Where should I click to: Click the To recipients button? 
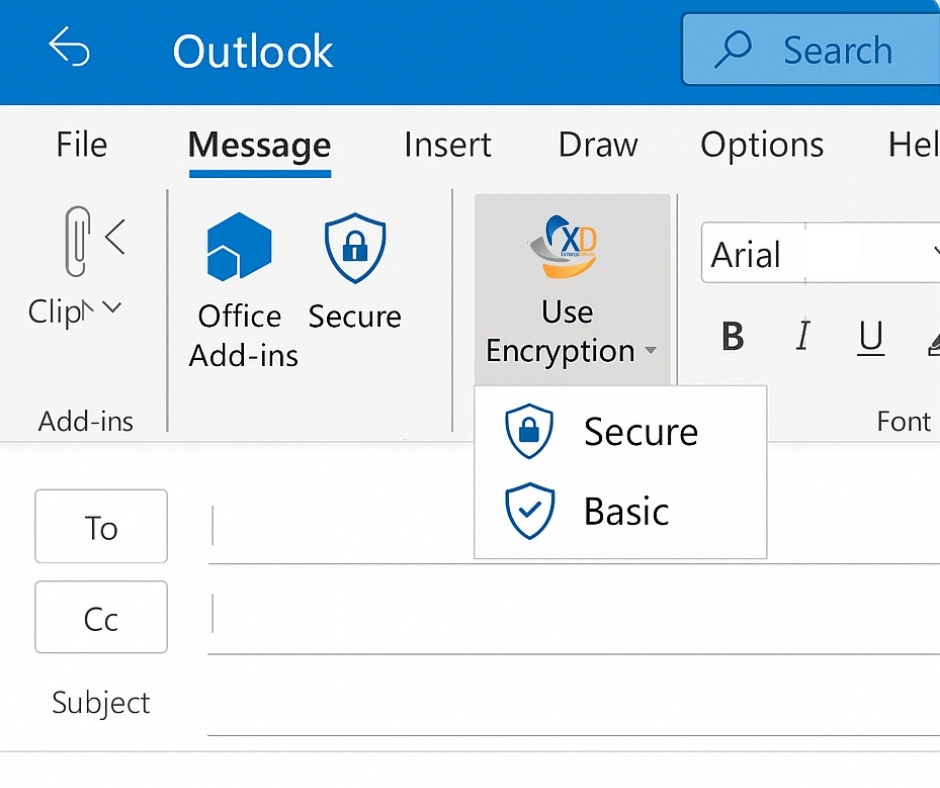point(100,526)
